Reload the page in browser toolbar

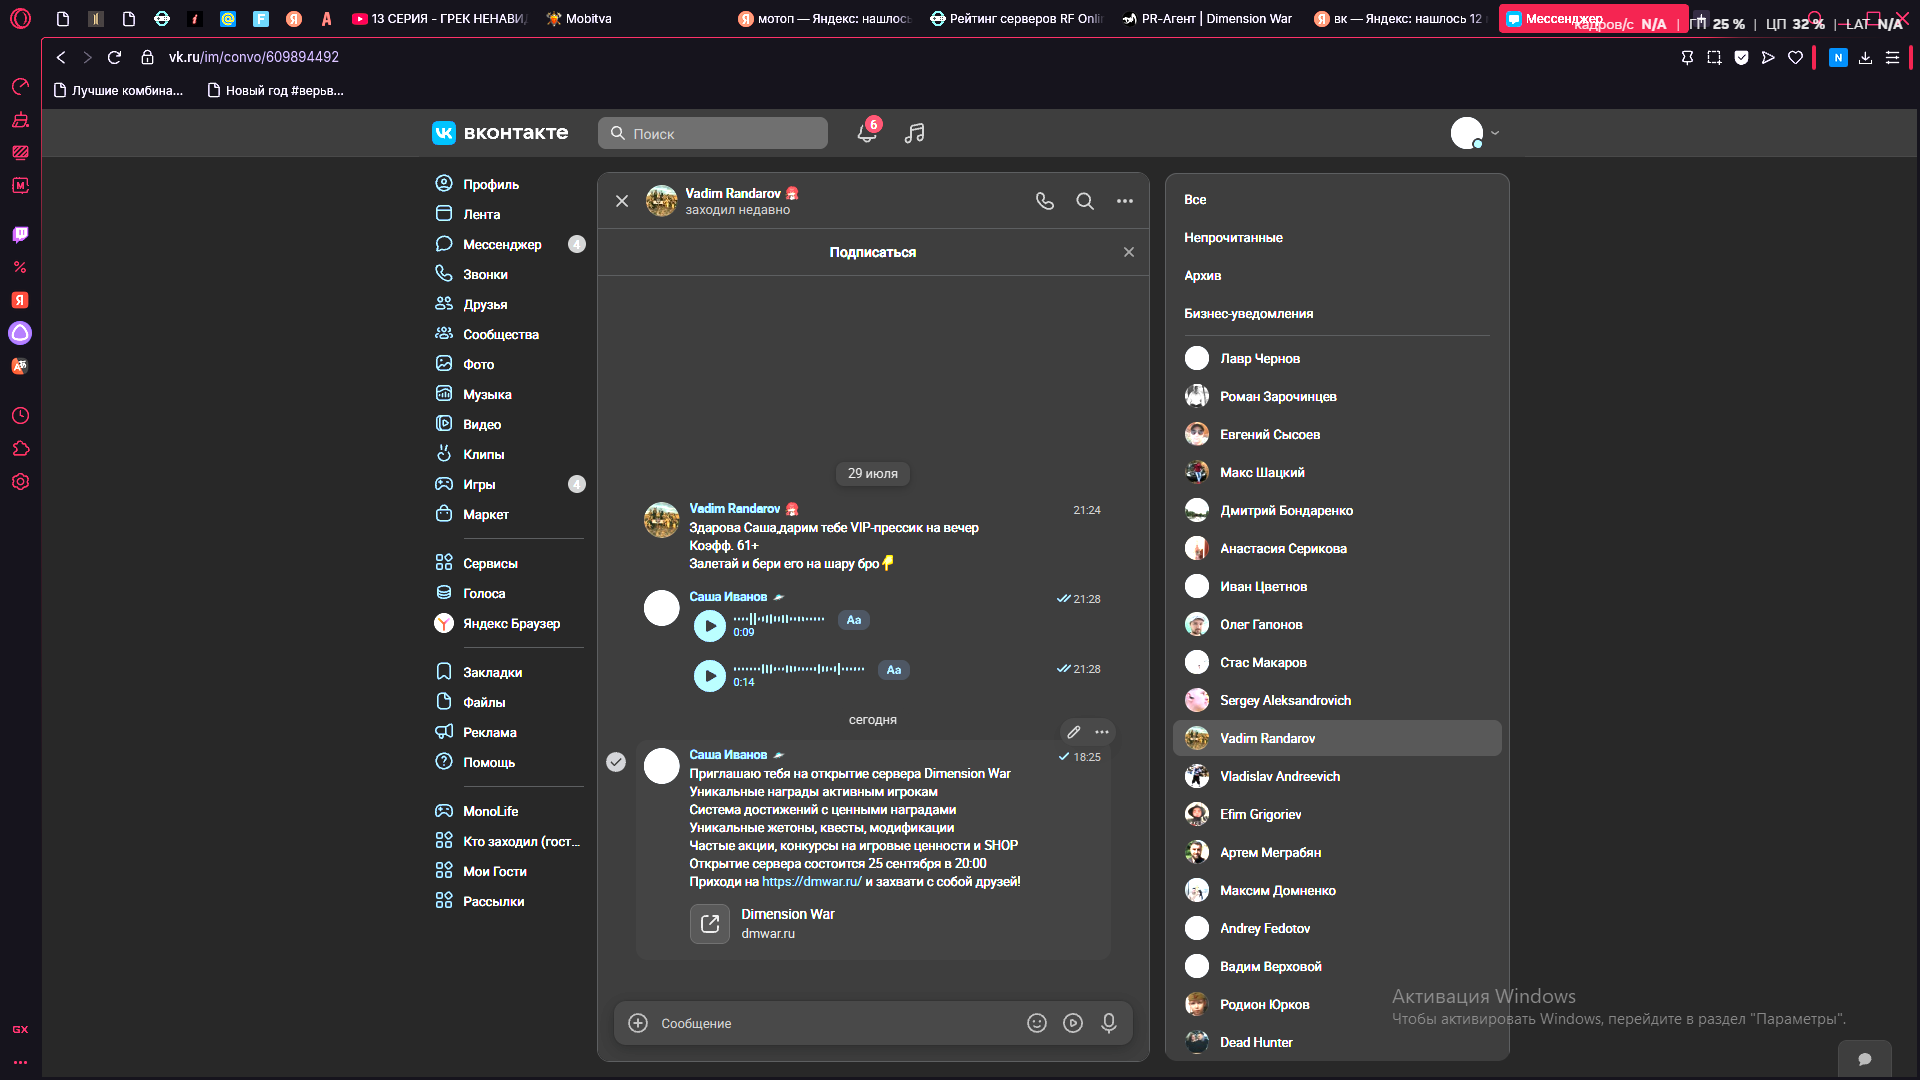click(114, 57)
